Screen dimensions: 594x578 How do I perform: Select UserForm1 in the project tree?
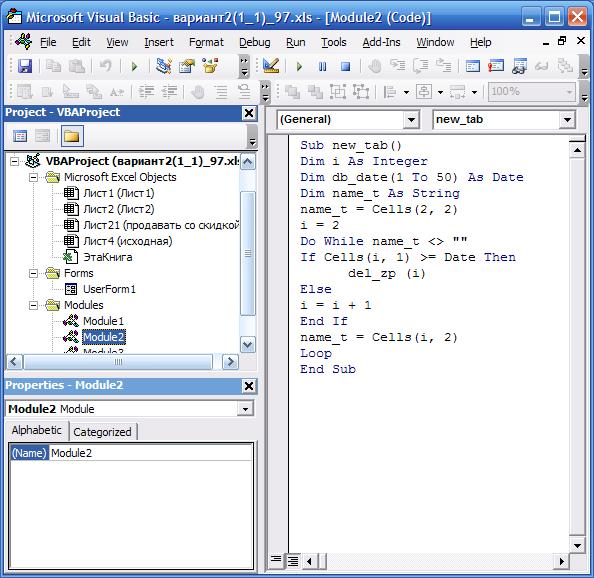click(x=109, y=289)
